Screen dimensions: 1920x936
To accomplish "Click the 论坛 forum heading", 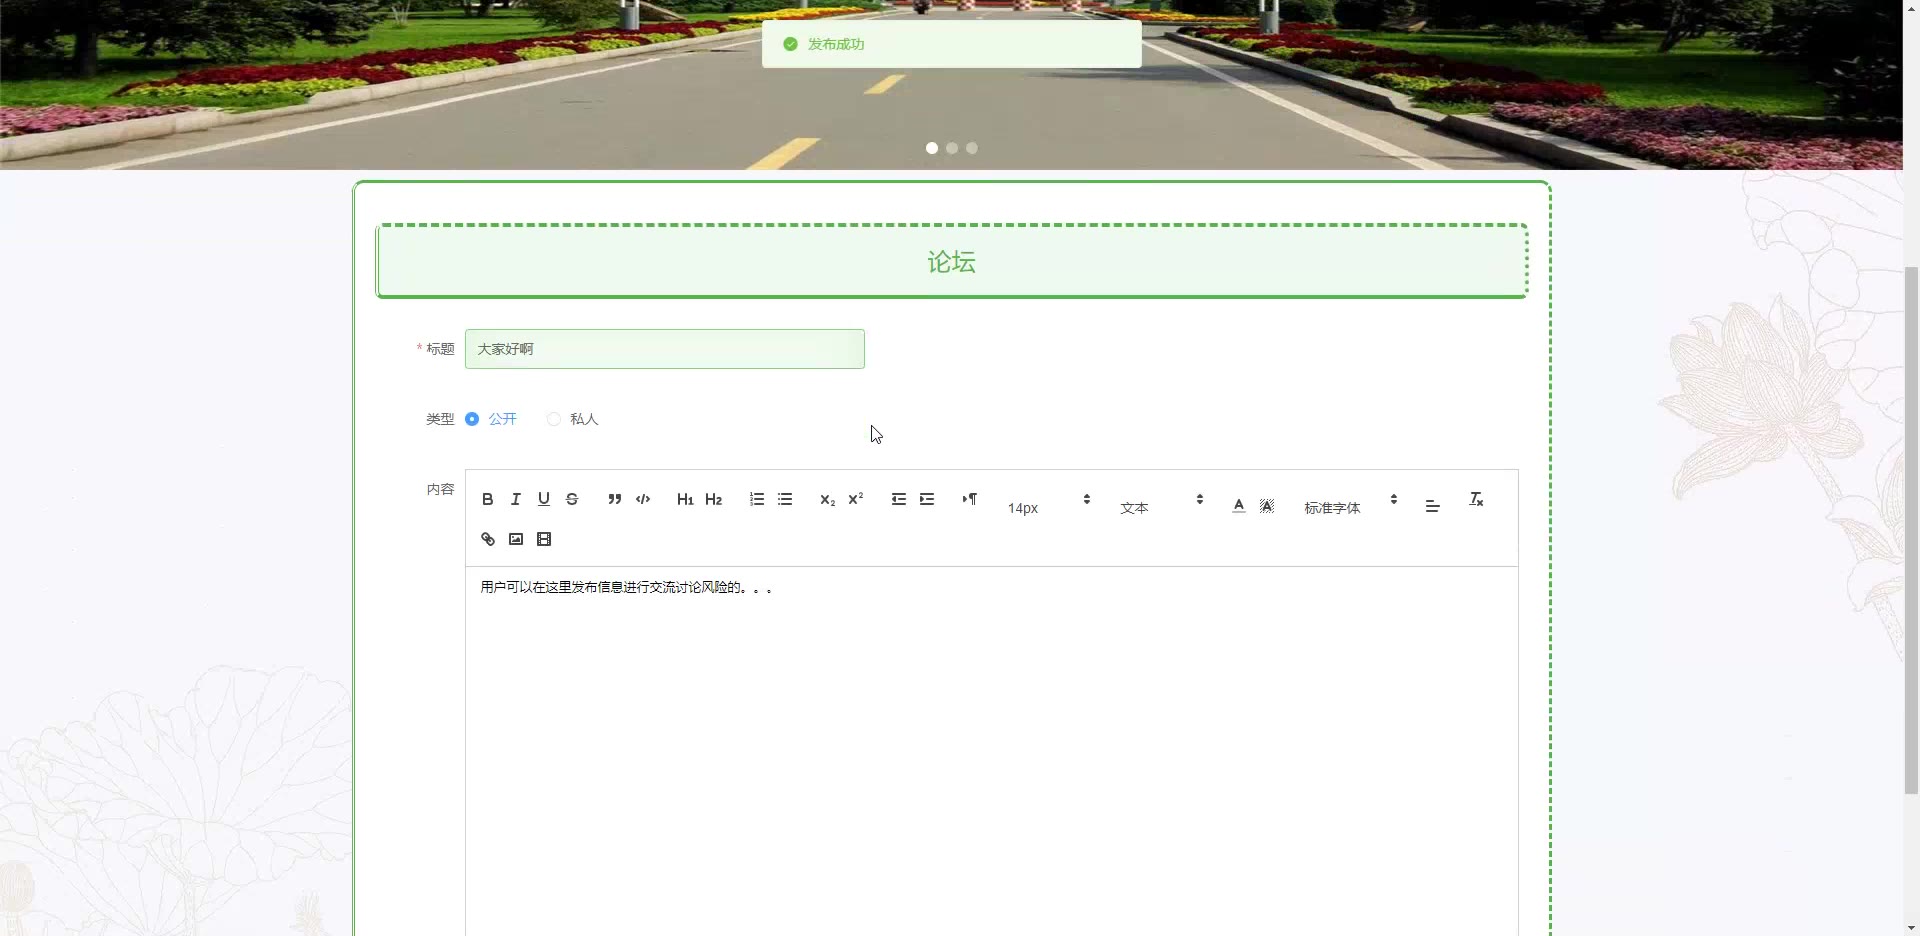I will click(951, 262).
